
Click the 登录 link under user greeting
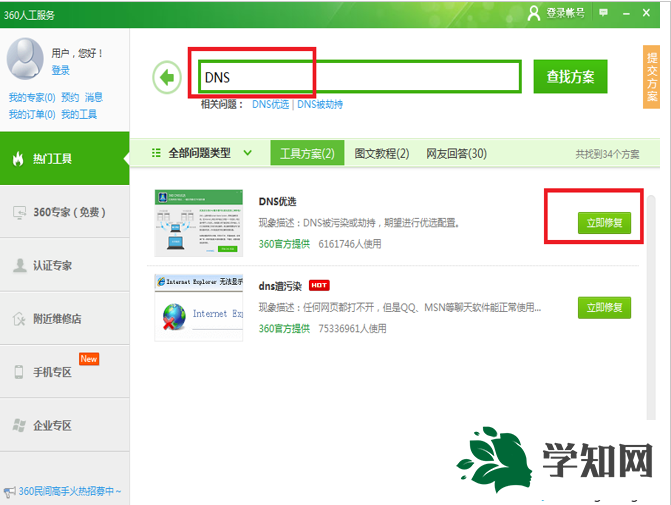pos(60,70)
